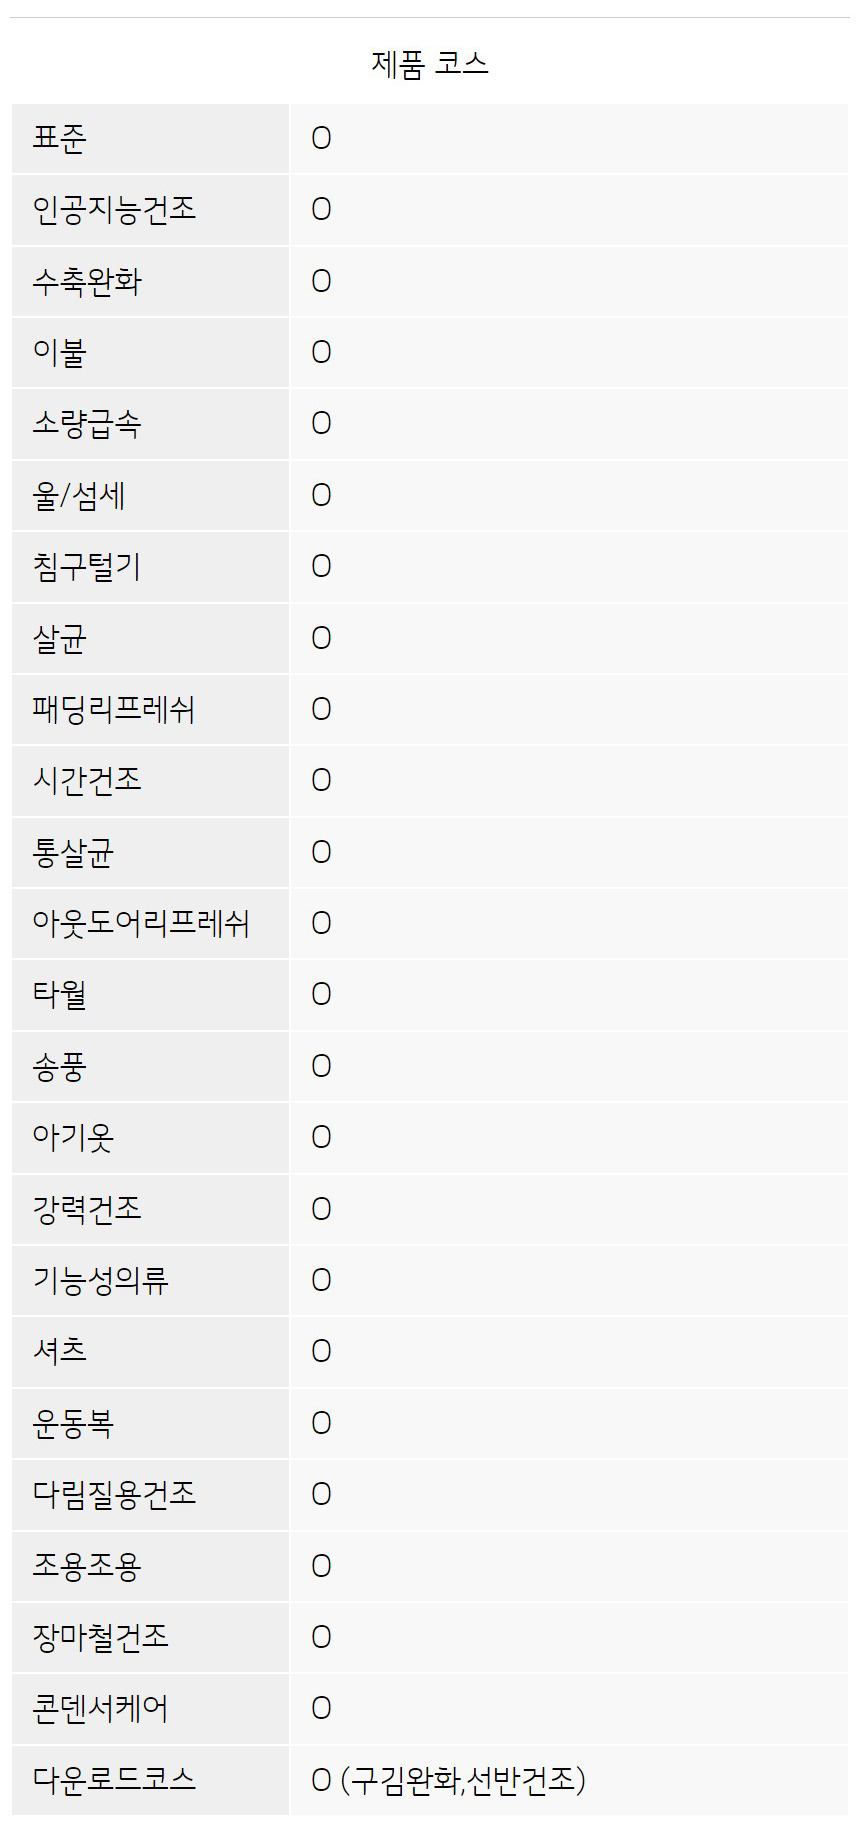Select the 수축완화 row label

click(x=87, y=281)
